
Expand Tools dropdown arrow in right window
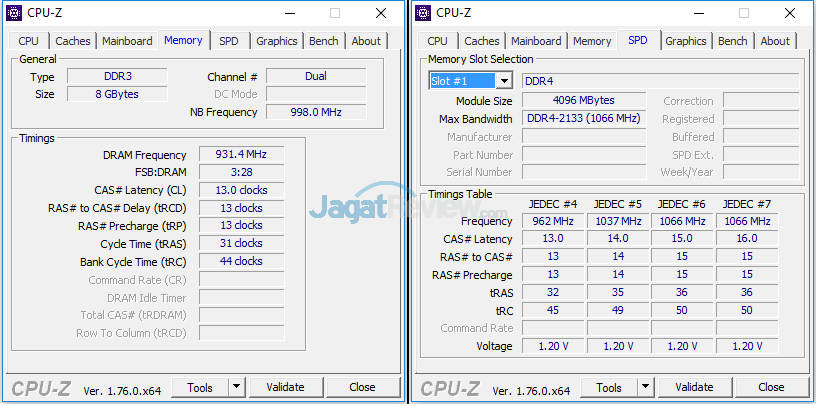[x=645, y=387]
